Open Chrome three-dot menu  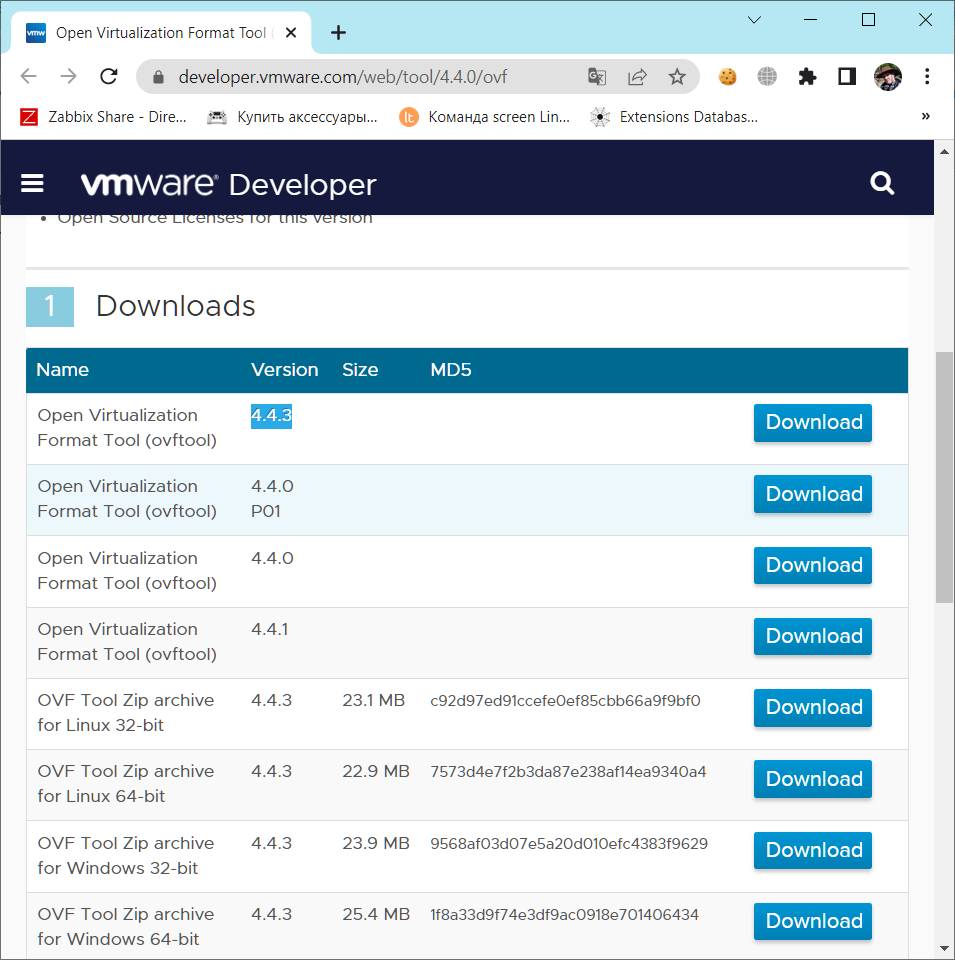pos(927,77)
